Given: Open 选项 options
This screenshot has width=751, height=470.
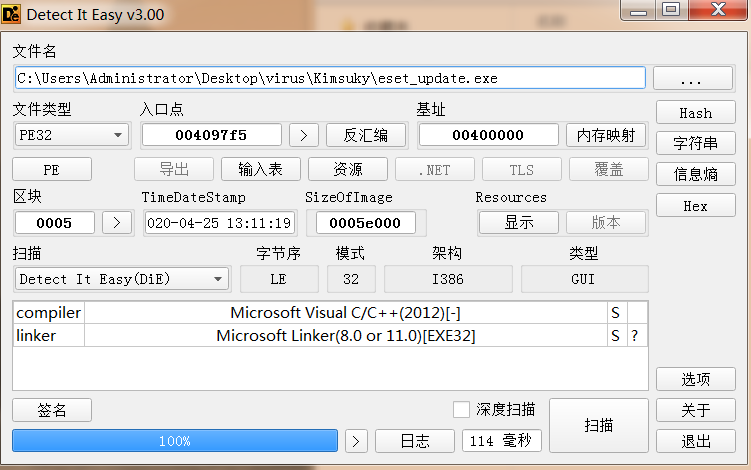Looking at the screenshot, I should 695,379.
